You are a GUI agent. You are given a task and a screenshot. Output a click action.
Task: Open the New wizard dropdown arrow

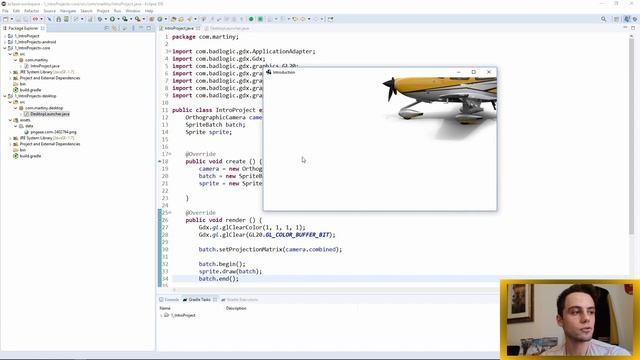point(12,19)
